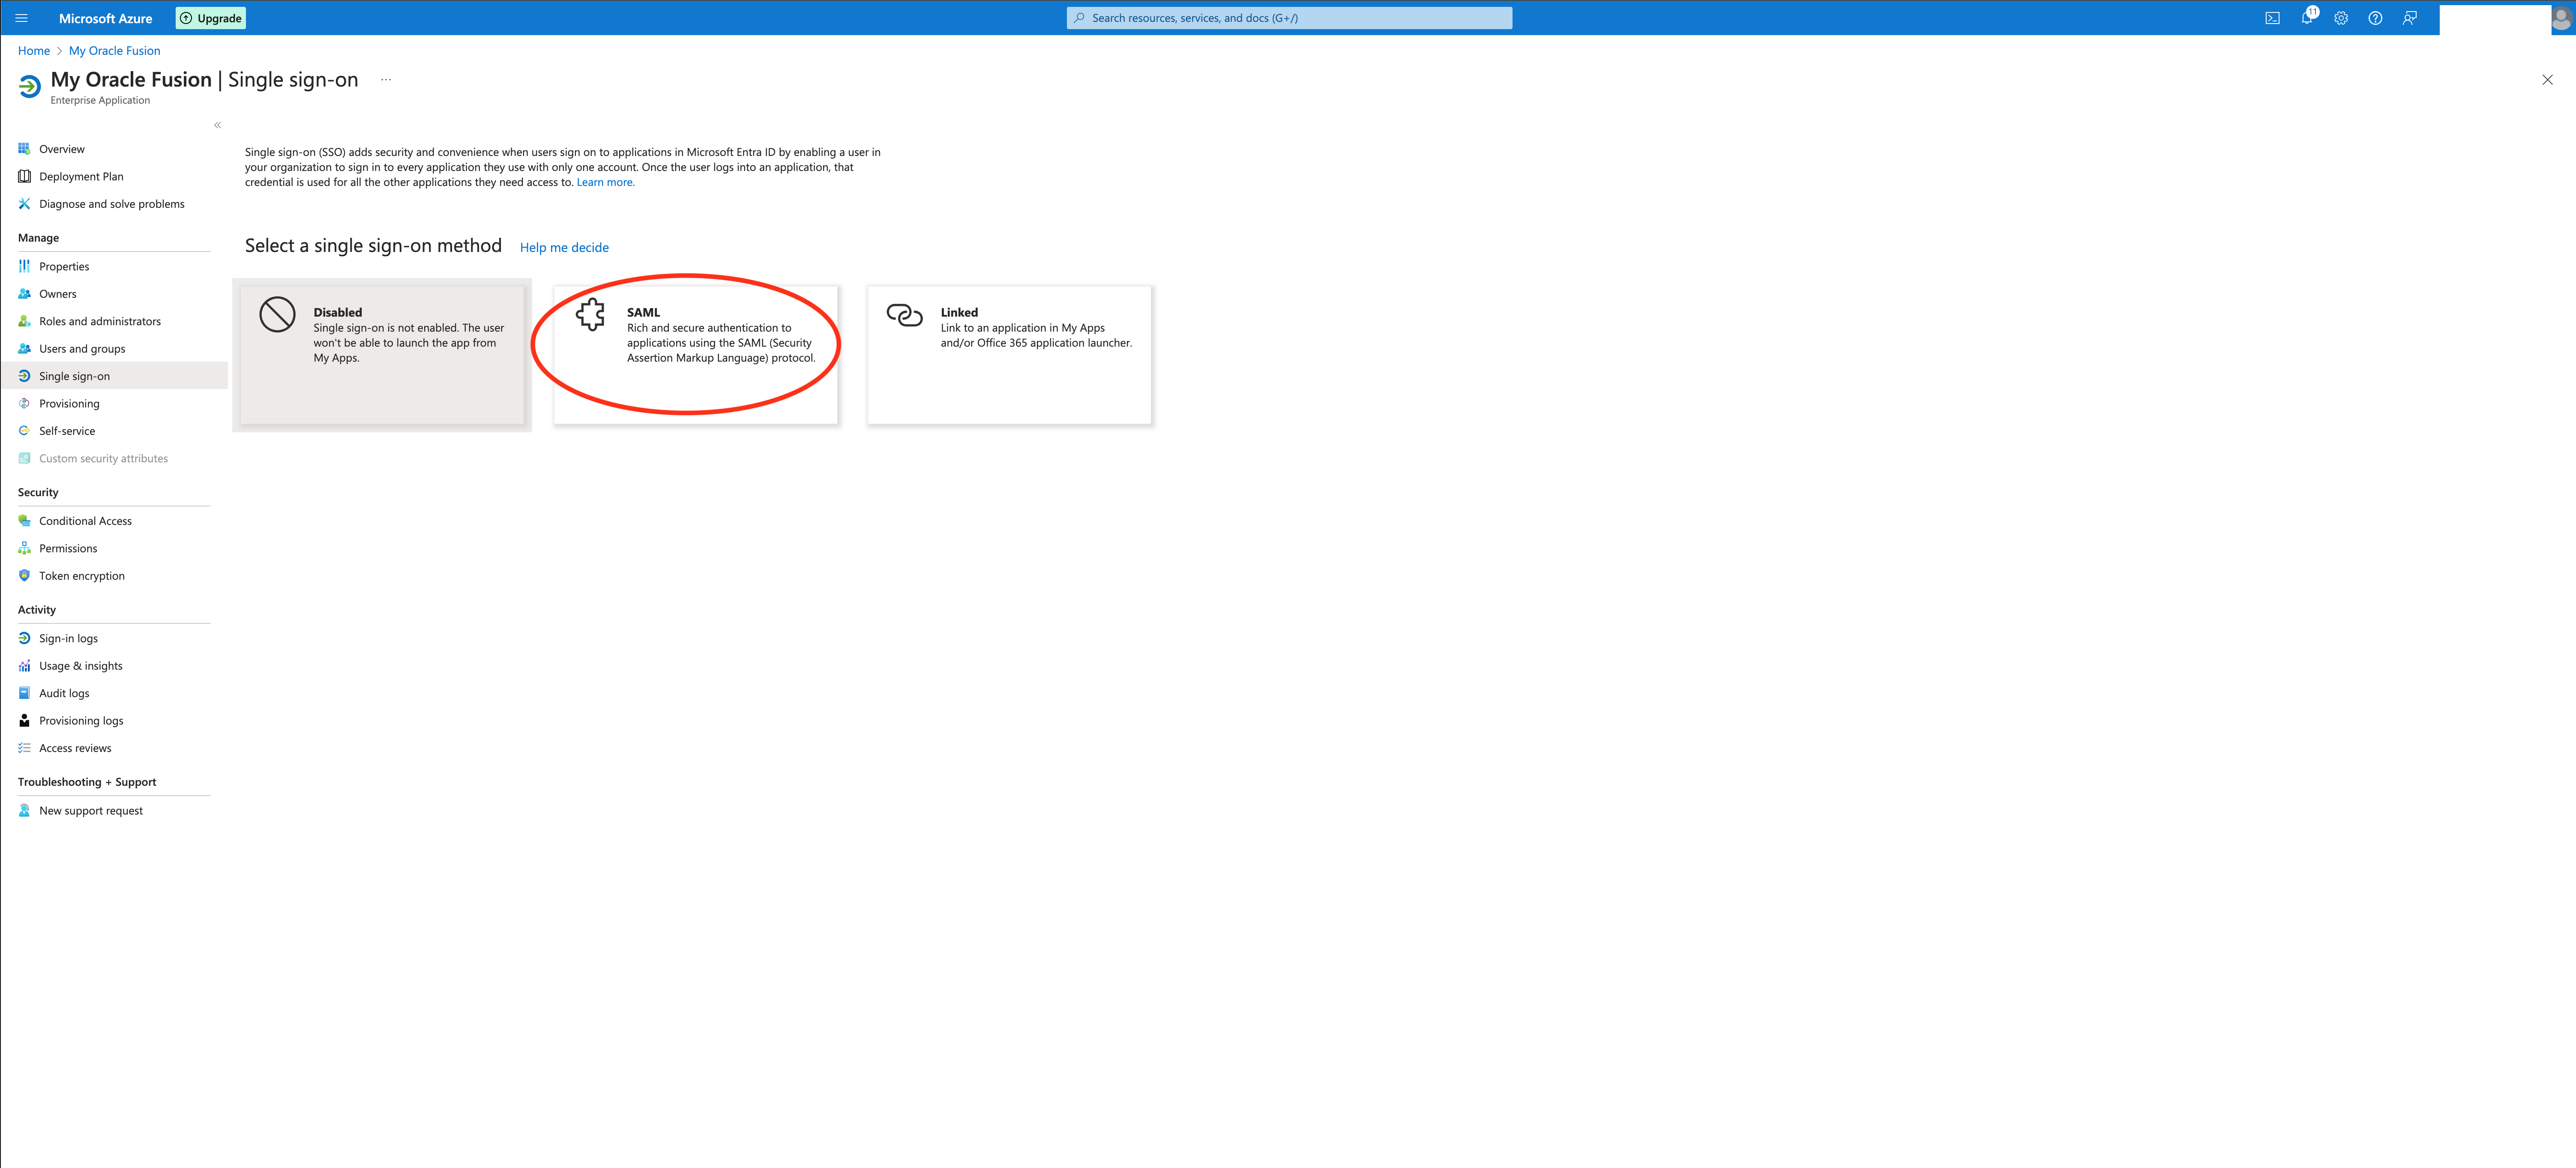This screenshot has width=2576, height=1168.
Task: Click the SAML puzzle piece icon
Action: [x=591, y=315]
